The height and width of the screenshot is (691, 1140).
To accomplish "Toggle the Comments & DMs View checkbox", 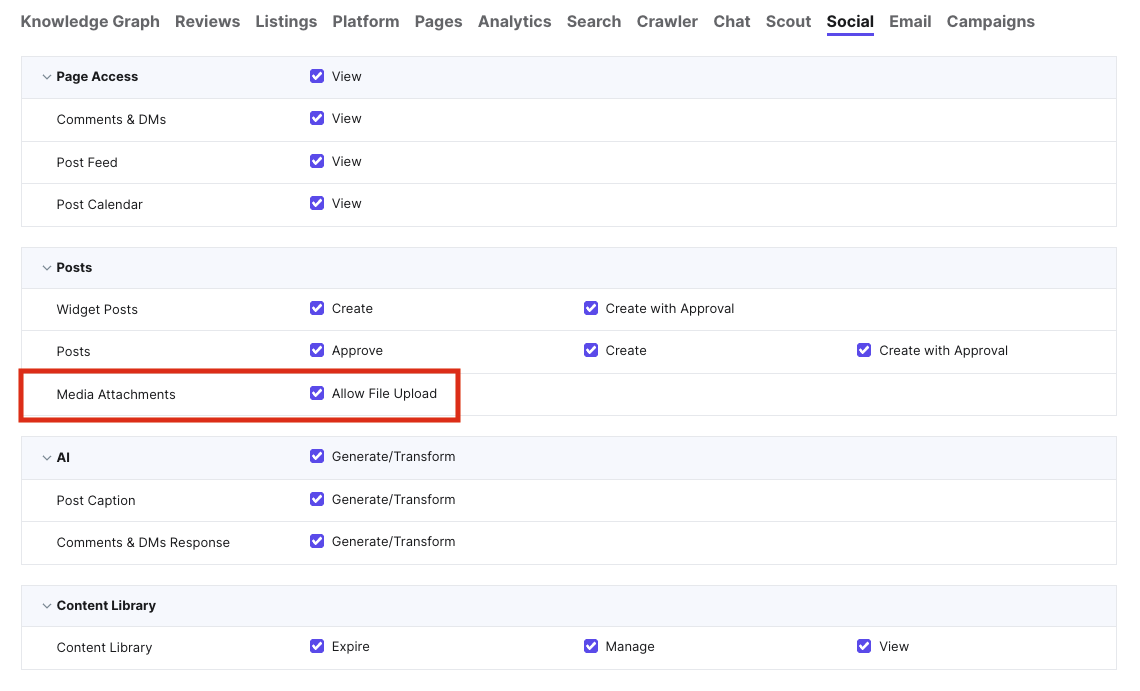I will click(x=317, y=119).
